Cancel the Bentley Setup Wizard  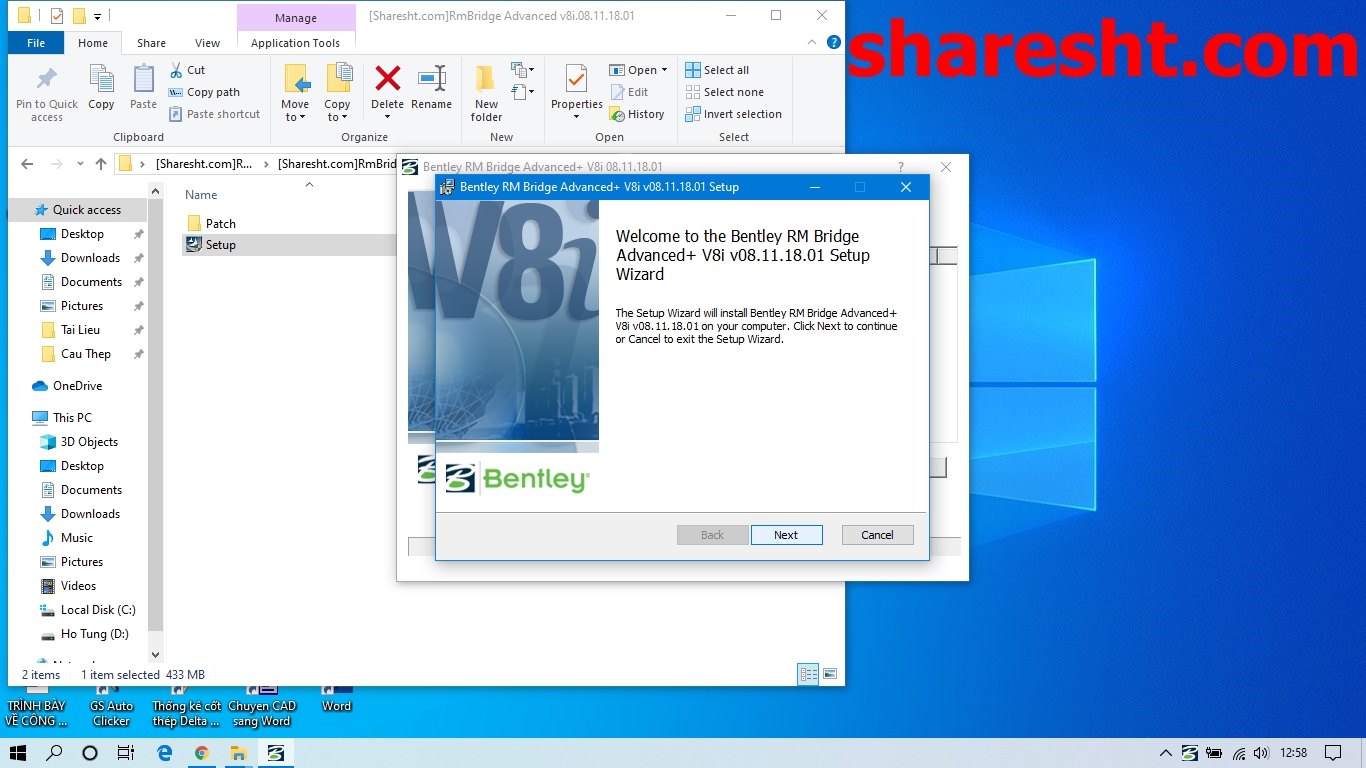pyautogui.click(x=877, y=535)
